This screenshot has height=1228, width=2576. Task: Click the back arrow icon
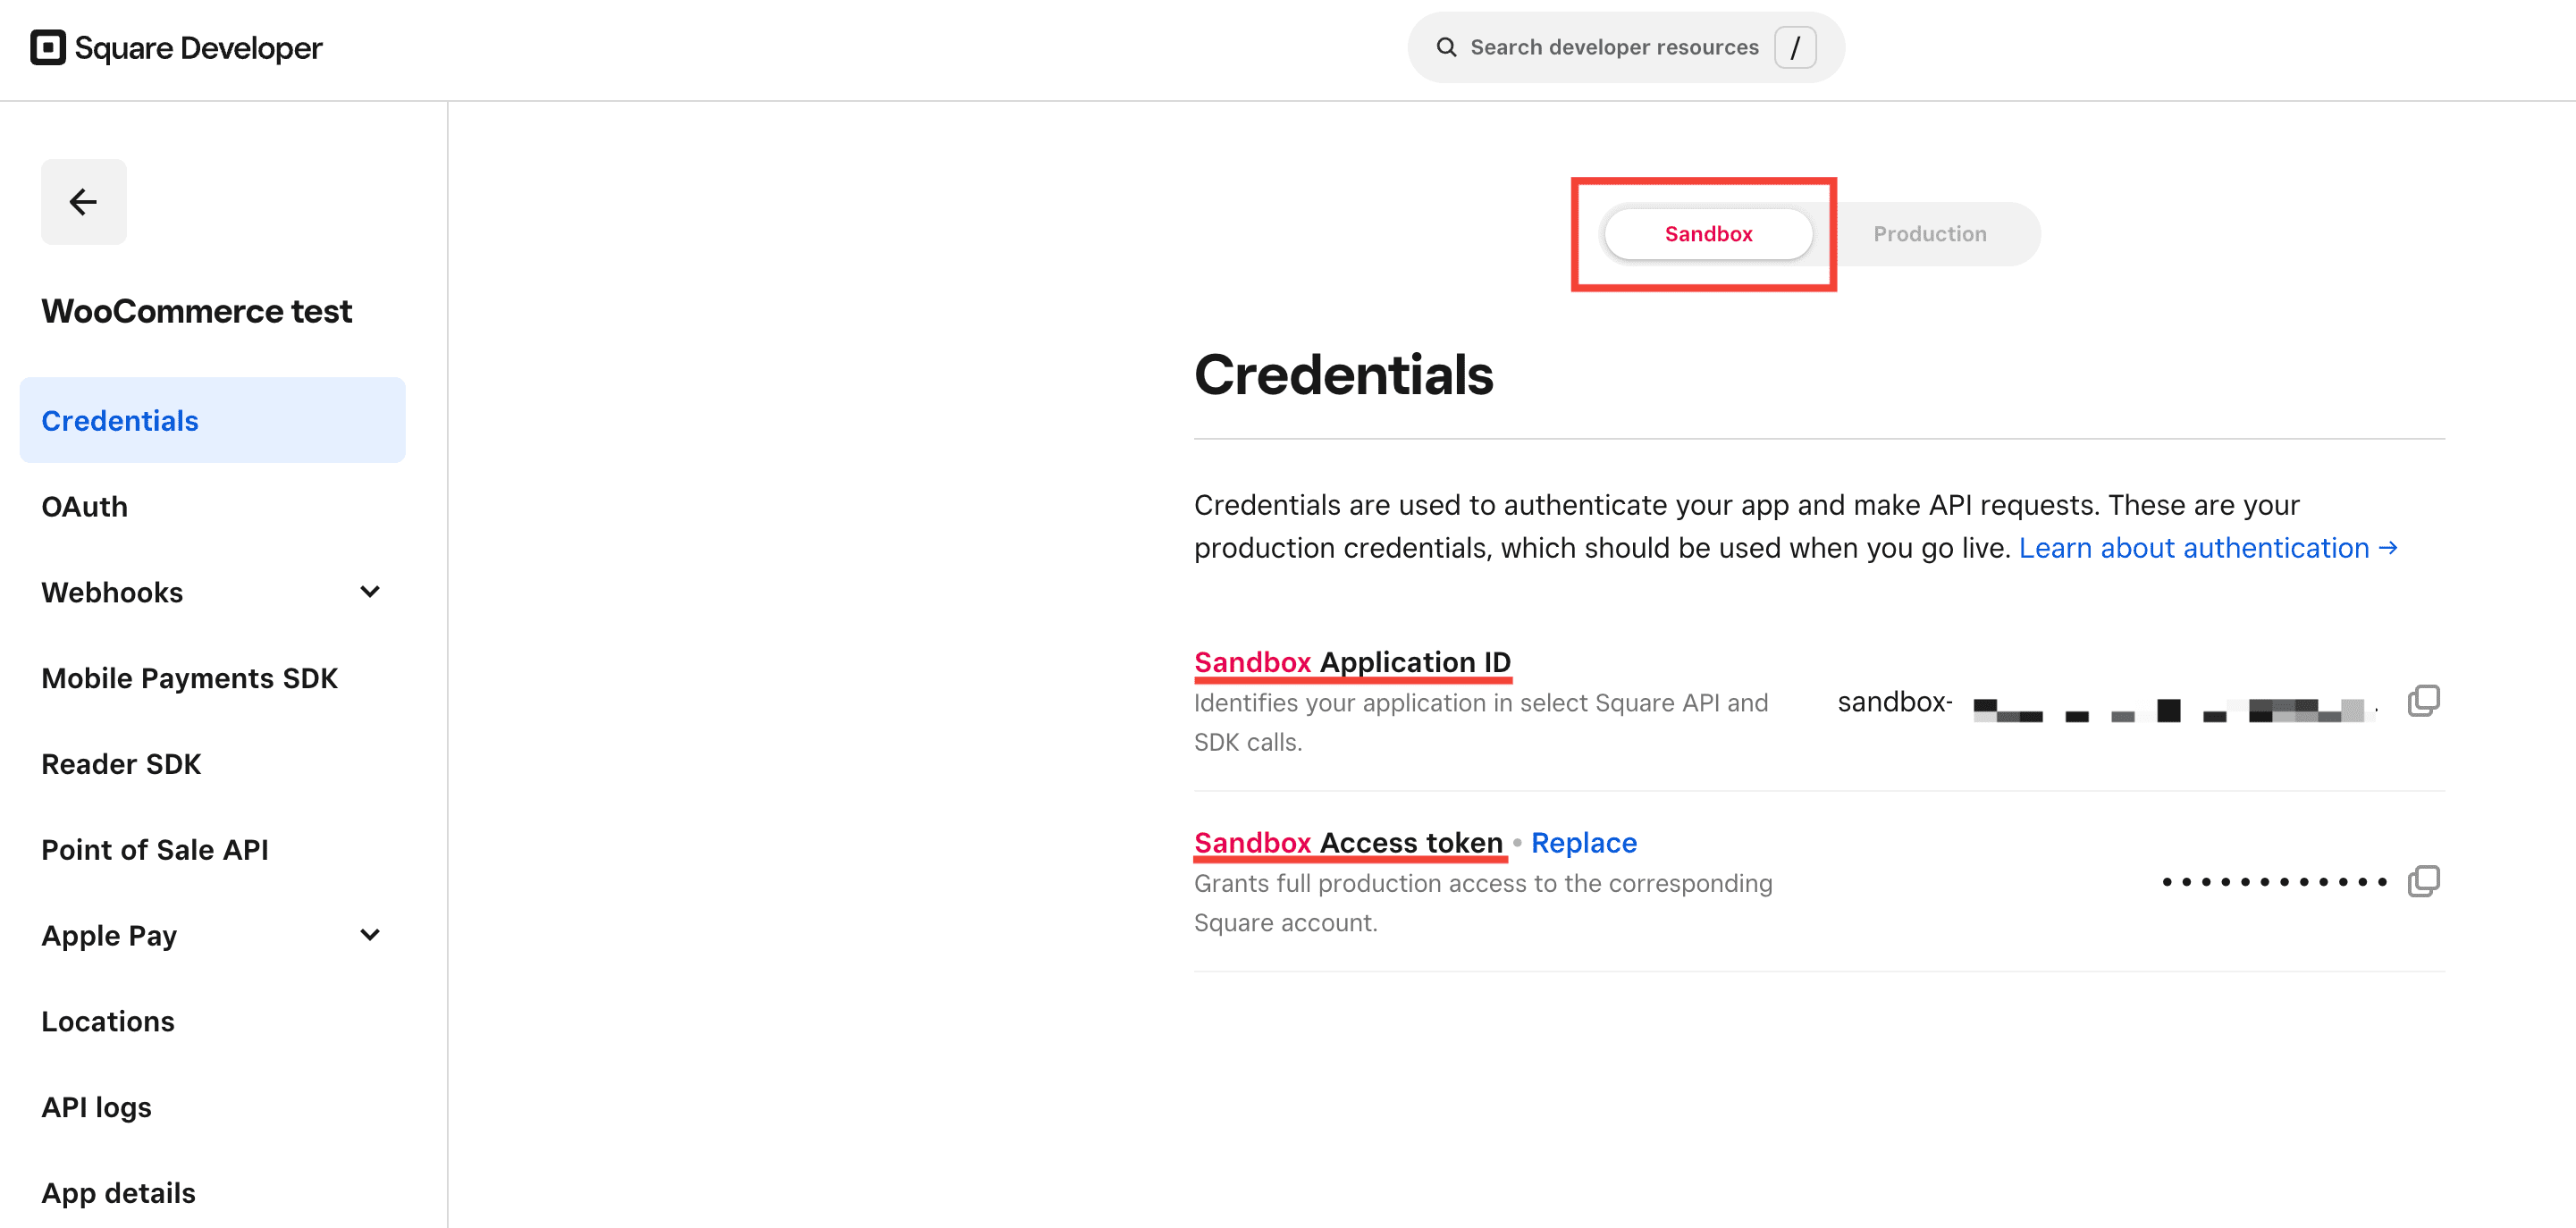[x=83, y=202]
